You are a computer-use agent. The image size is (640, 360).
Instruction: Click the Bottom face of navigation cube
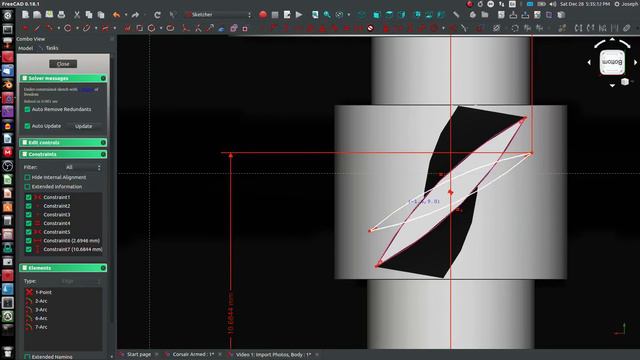pyautogui.click(x=612, y=62)
